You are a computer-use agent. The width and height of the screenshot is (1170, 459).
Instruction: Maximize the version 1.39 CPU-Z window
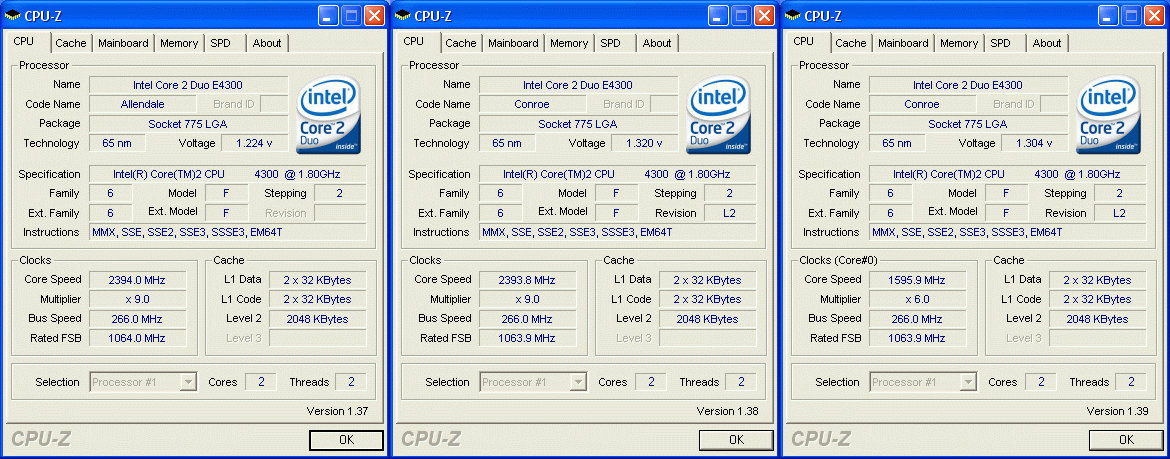[1132, 15]
